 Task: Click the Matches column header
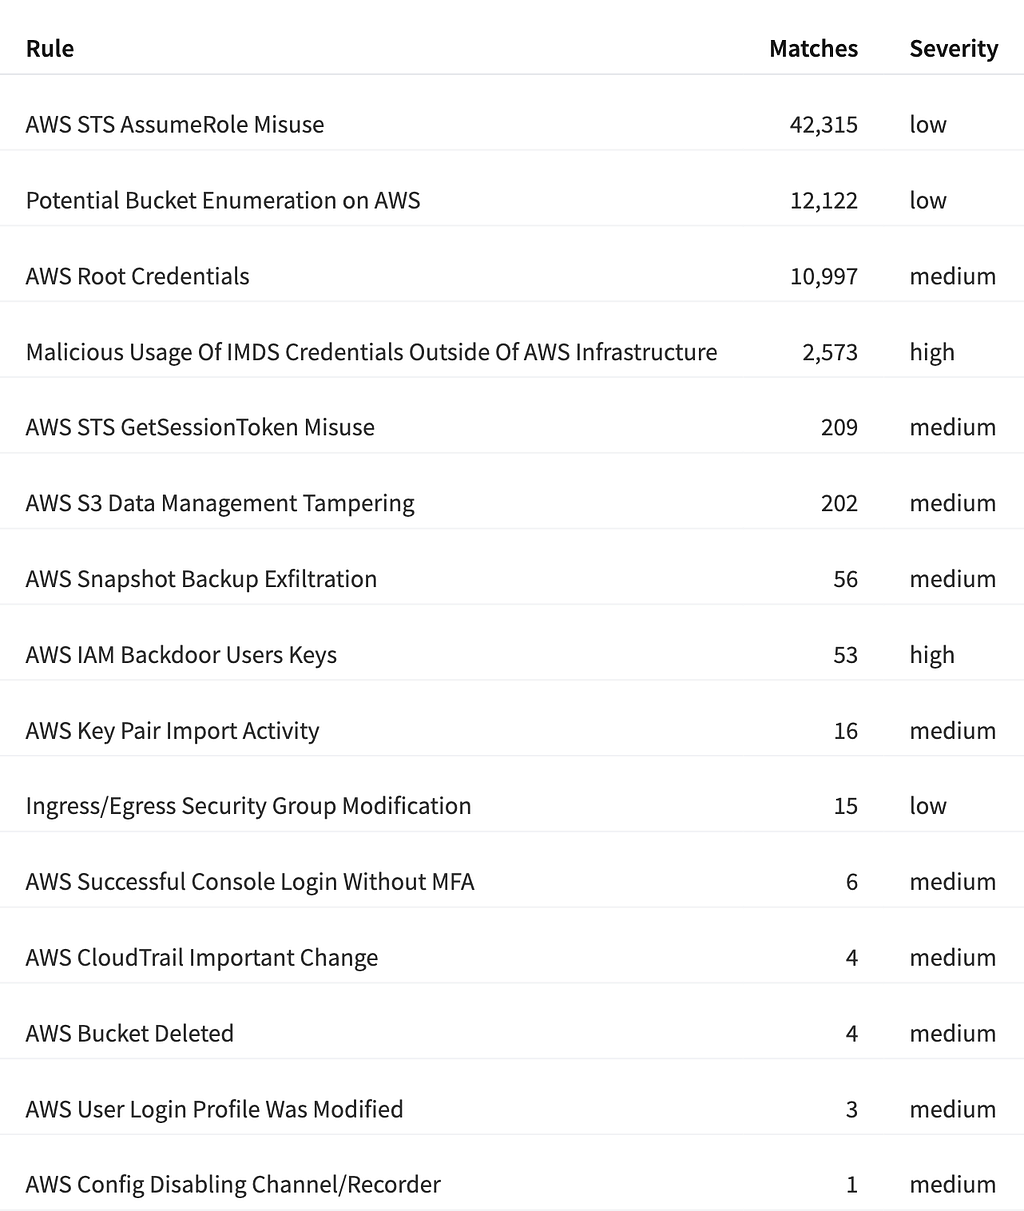tap(813, 49)
